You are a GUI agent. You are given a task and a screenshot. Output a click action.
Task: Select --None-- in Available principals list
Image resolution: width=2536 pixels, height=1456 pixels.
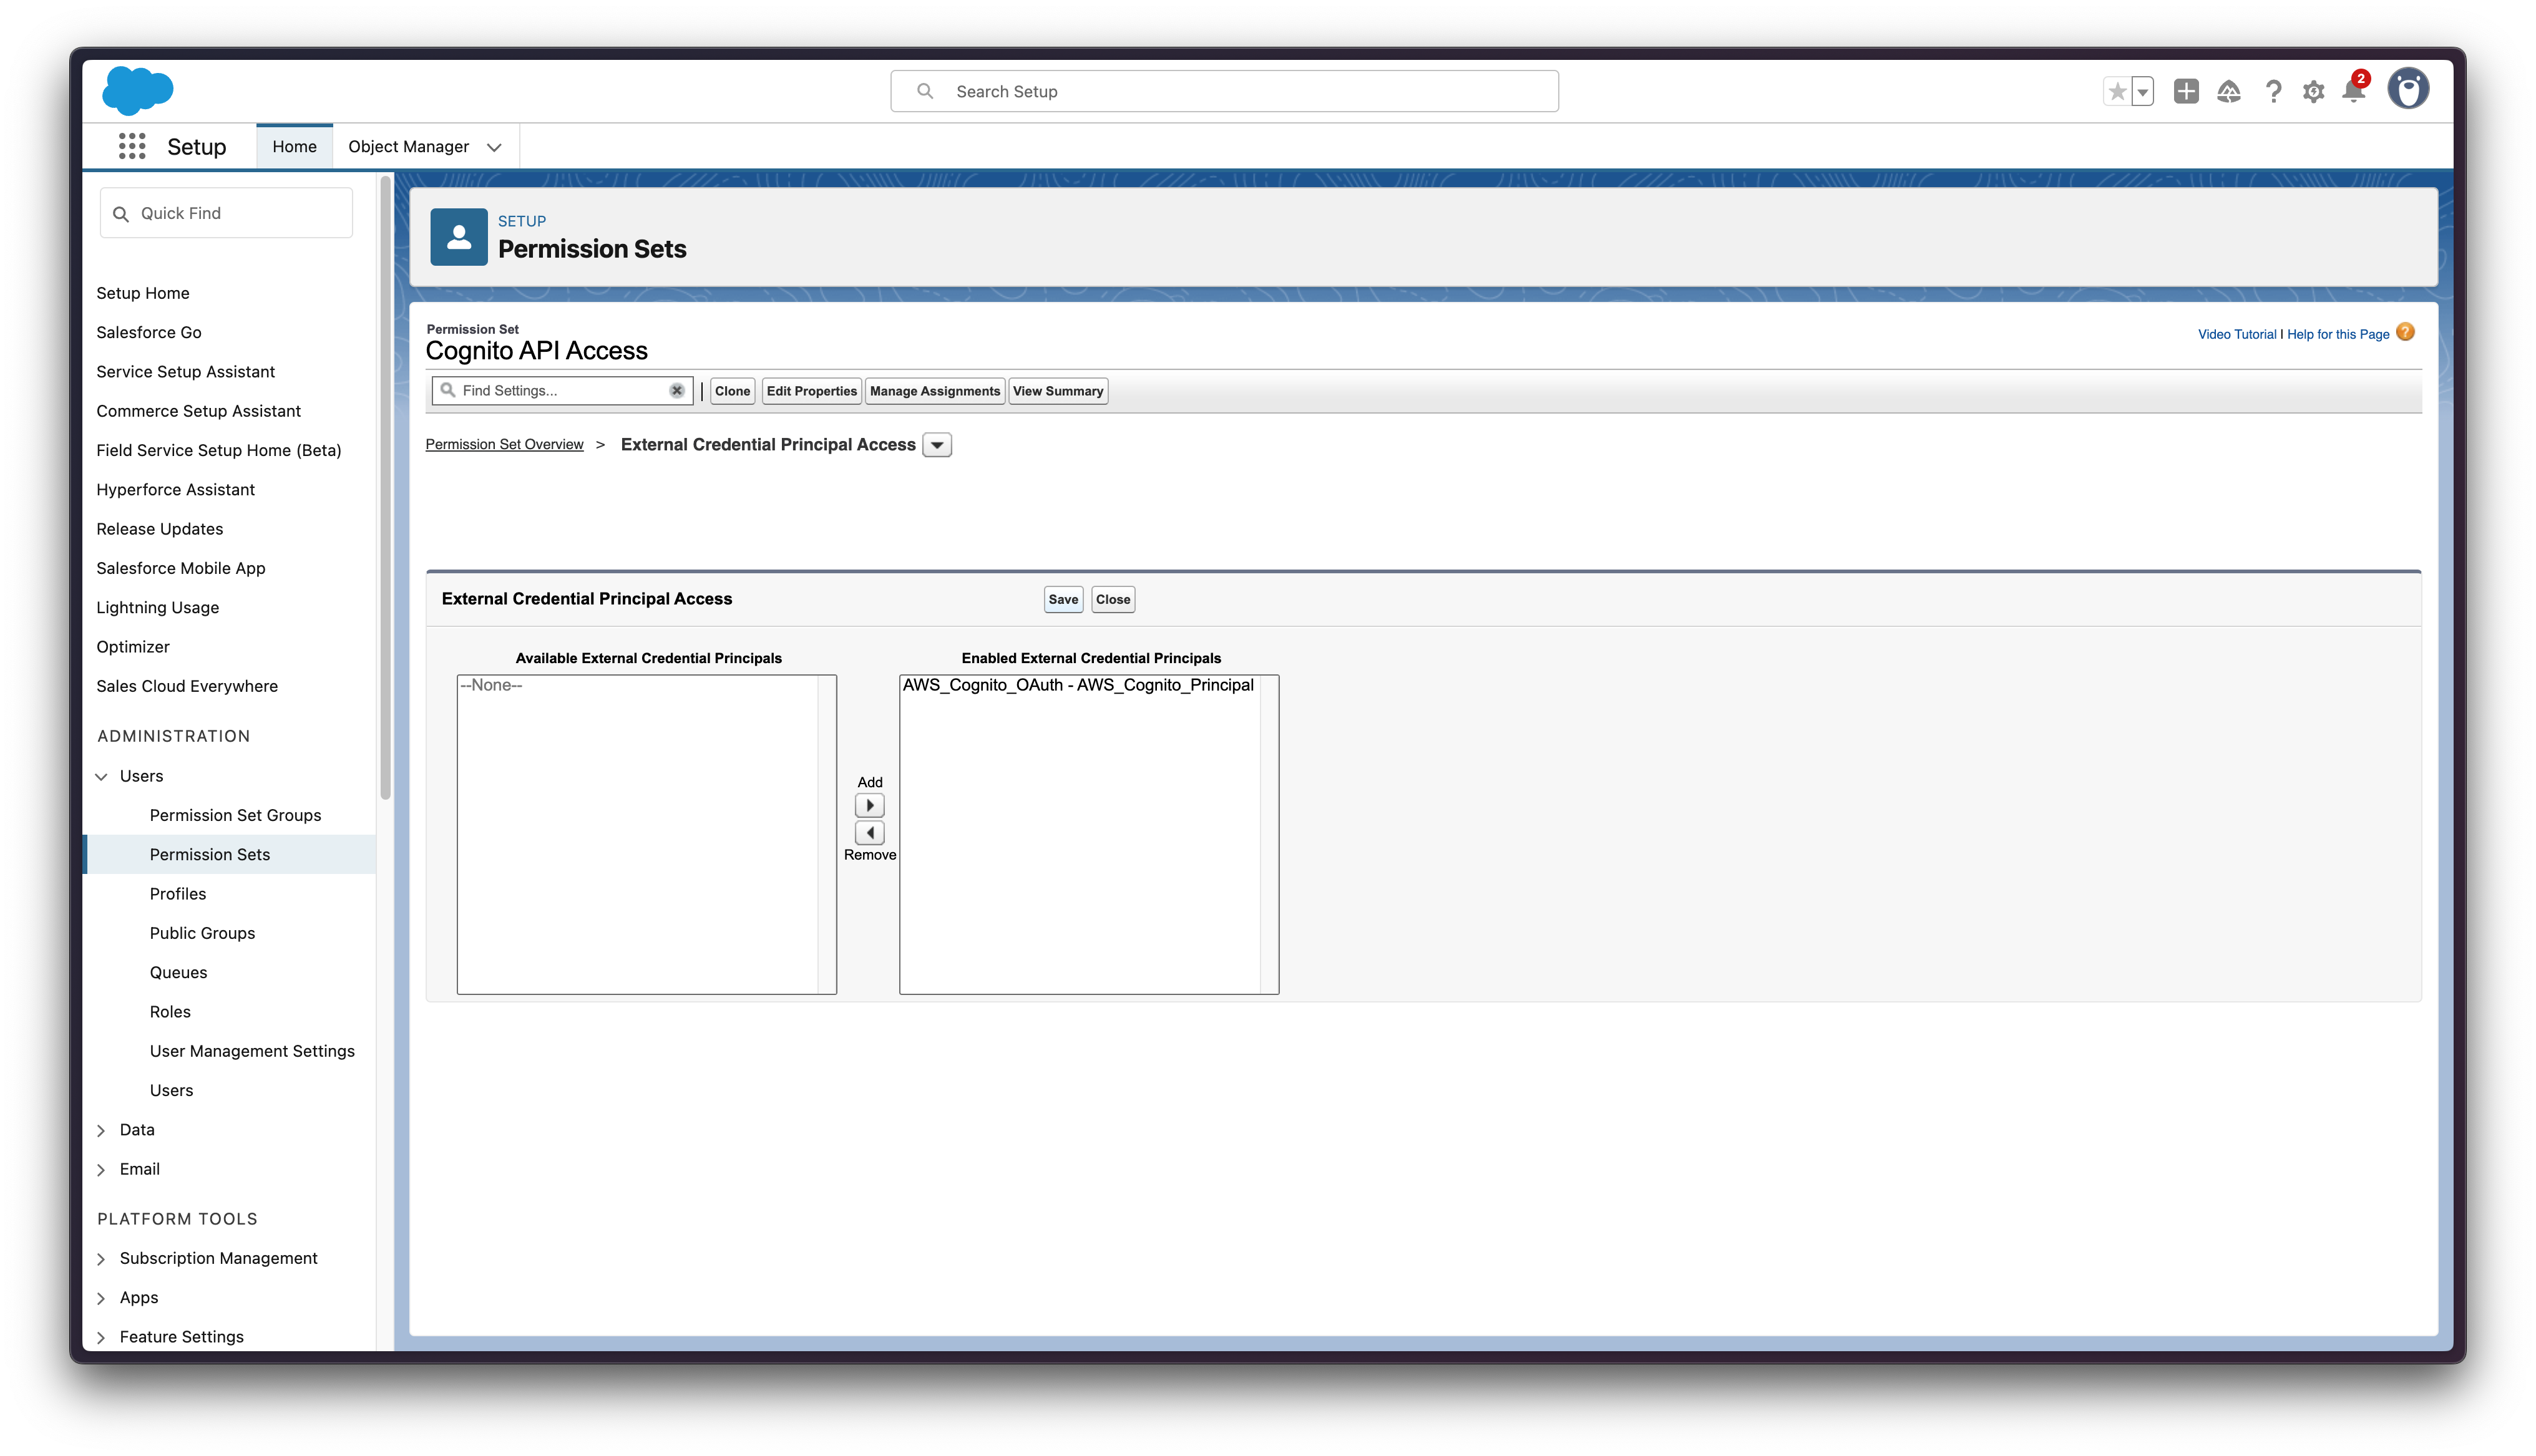(x=490, y=686)
